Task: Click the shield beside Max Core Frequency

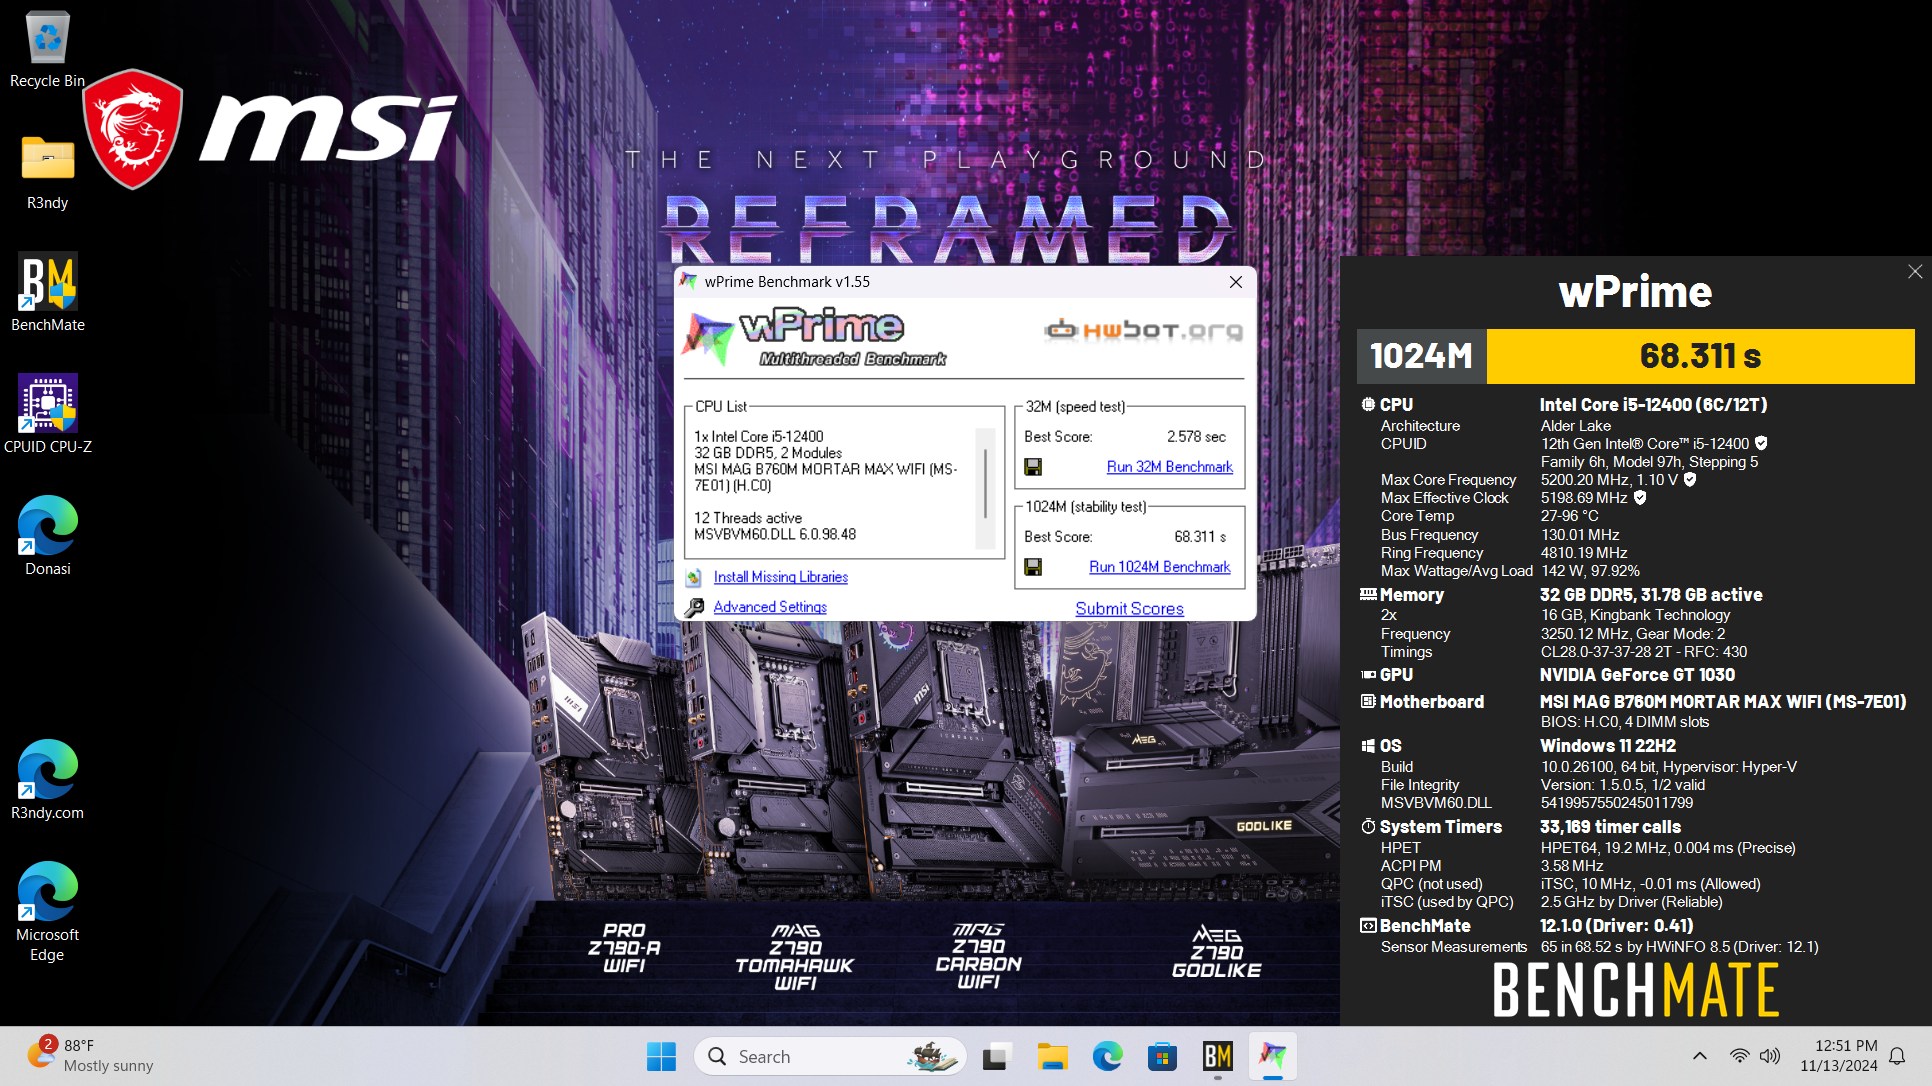Action: (x=1690, y=480)
